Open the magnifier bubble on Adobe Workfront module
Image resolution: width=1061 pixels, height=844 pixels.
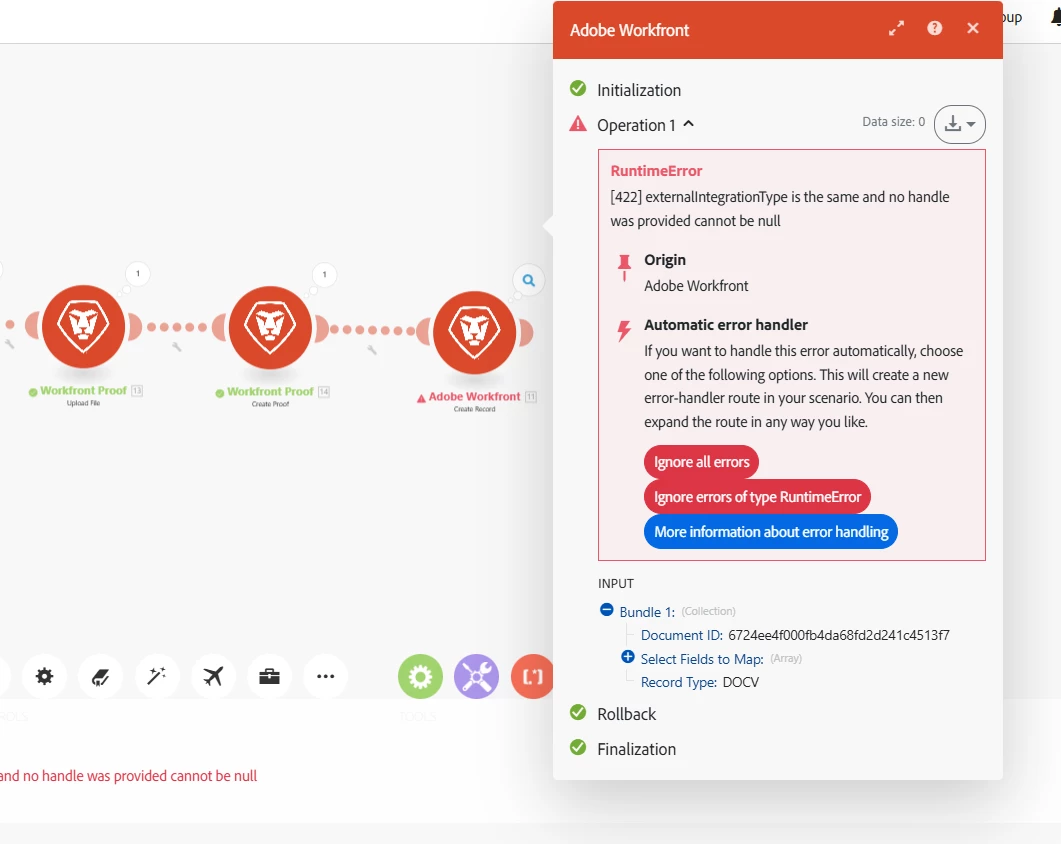pyautogui.click(x=528, y=280)
